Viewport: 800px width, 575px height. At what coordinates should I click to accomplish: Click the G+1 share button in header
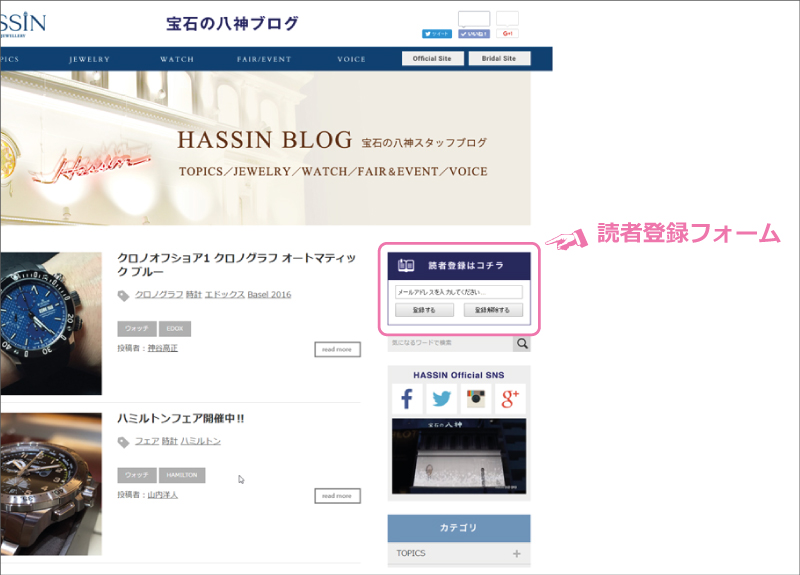[x=508, y=34]
